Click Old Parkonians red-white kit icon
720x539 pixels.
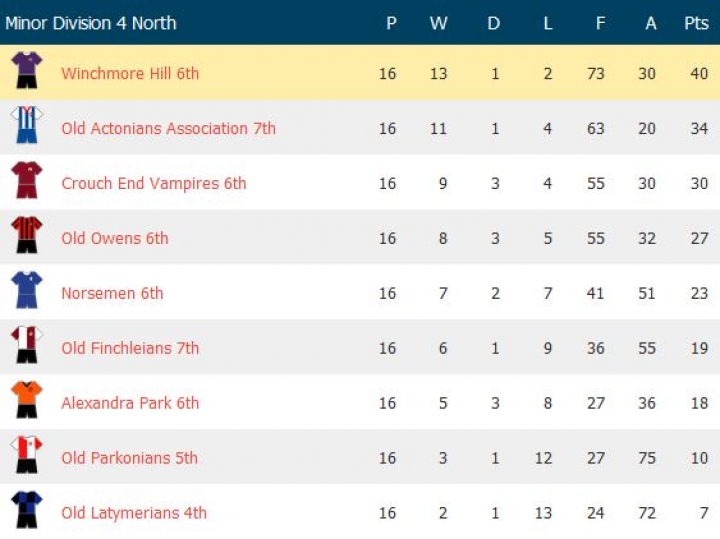pyautogui.click(x=26, y=456)
